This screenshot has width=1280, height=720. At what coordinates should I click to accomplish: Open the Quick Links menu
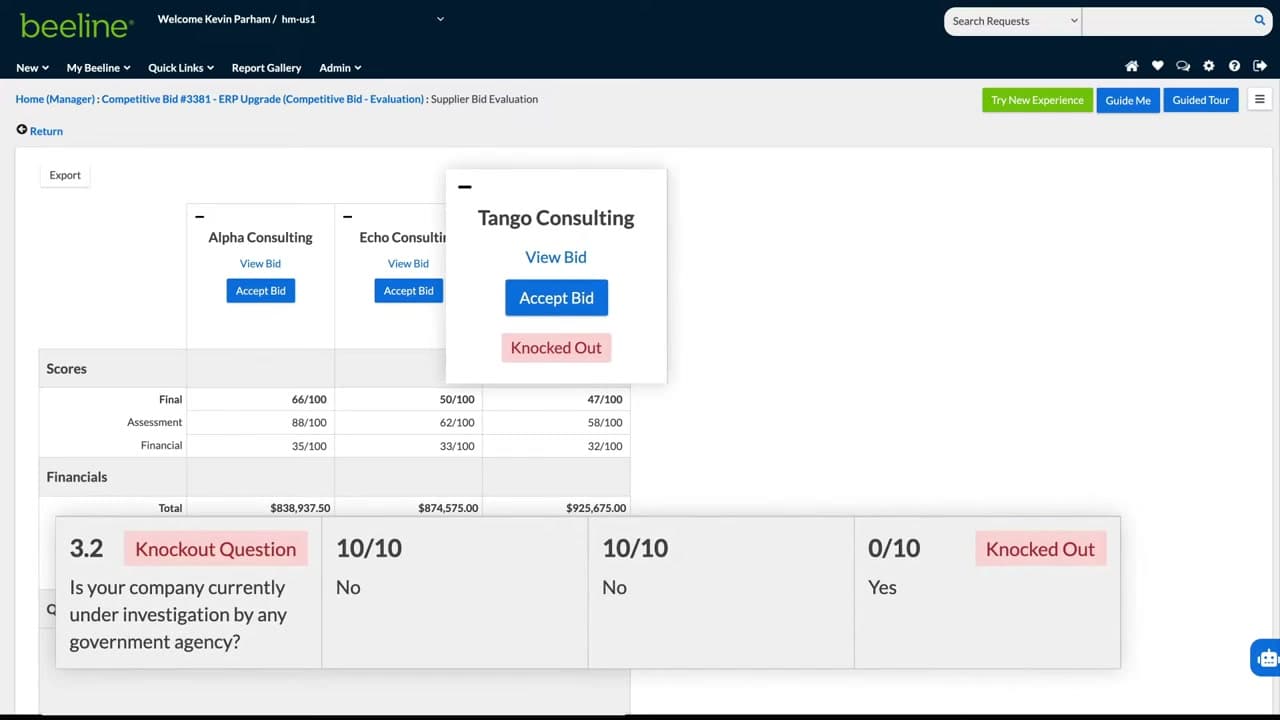point(181,68)
